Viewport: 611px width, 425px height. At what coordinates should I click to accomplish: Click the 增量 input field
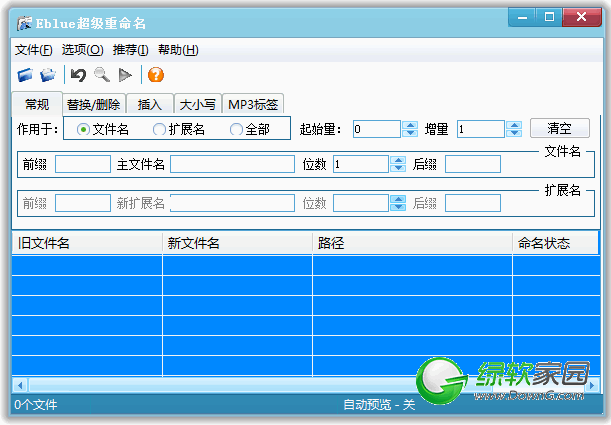pos(481,129)
